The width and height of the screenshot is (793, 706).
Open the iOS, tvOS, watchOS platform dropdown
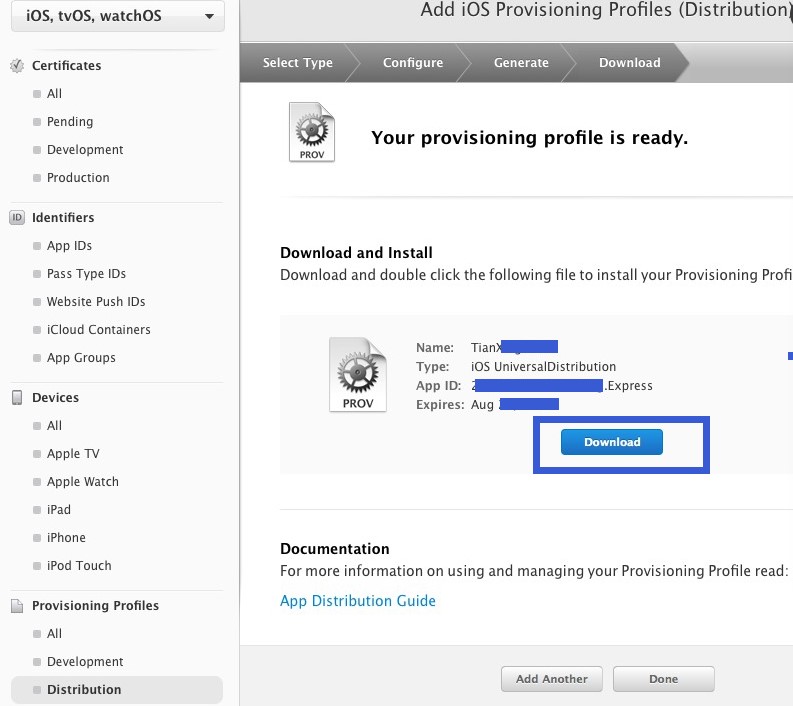click(x=118, y=17)
